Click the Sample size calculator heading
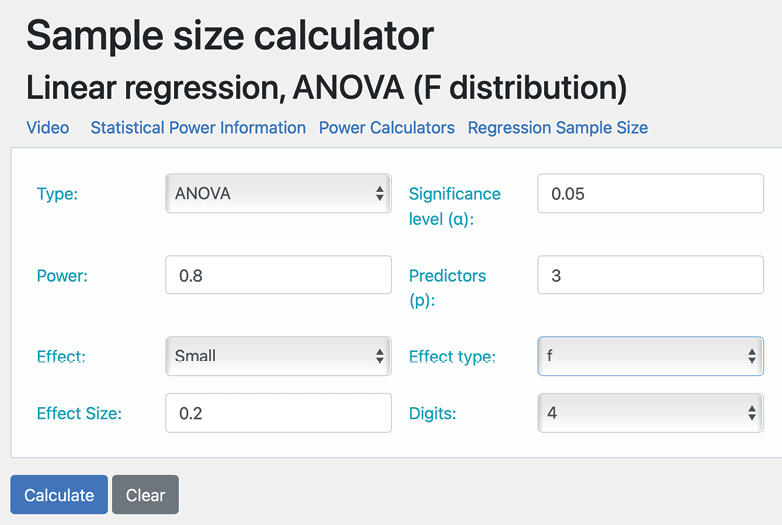This screenshot has width=782, height=525. tap(230, 36)
